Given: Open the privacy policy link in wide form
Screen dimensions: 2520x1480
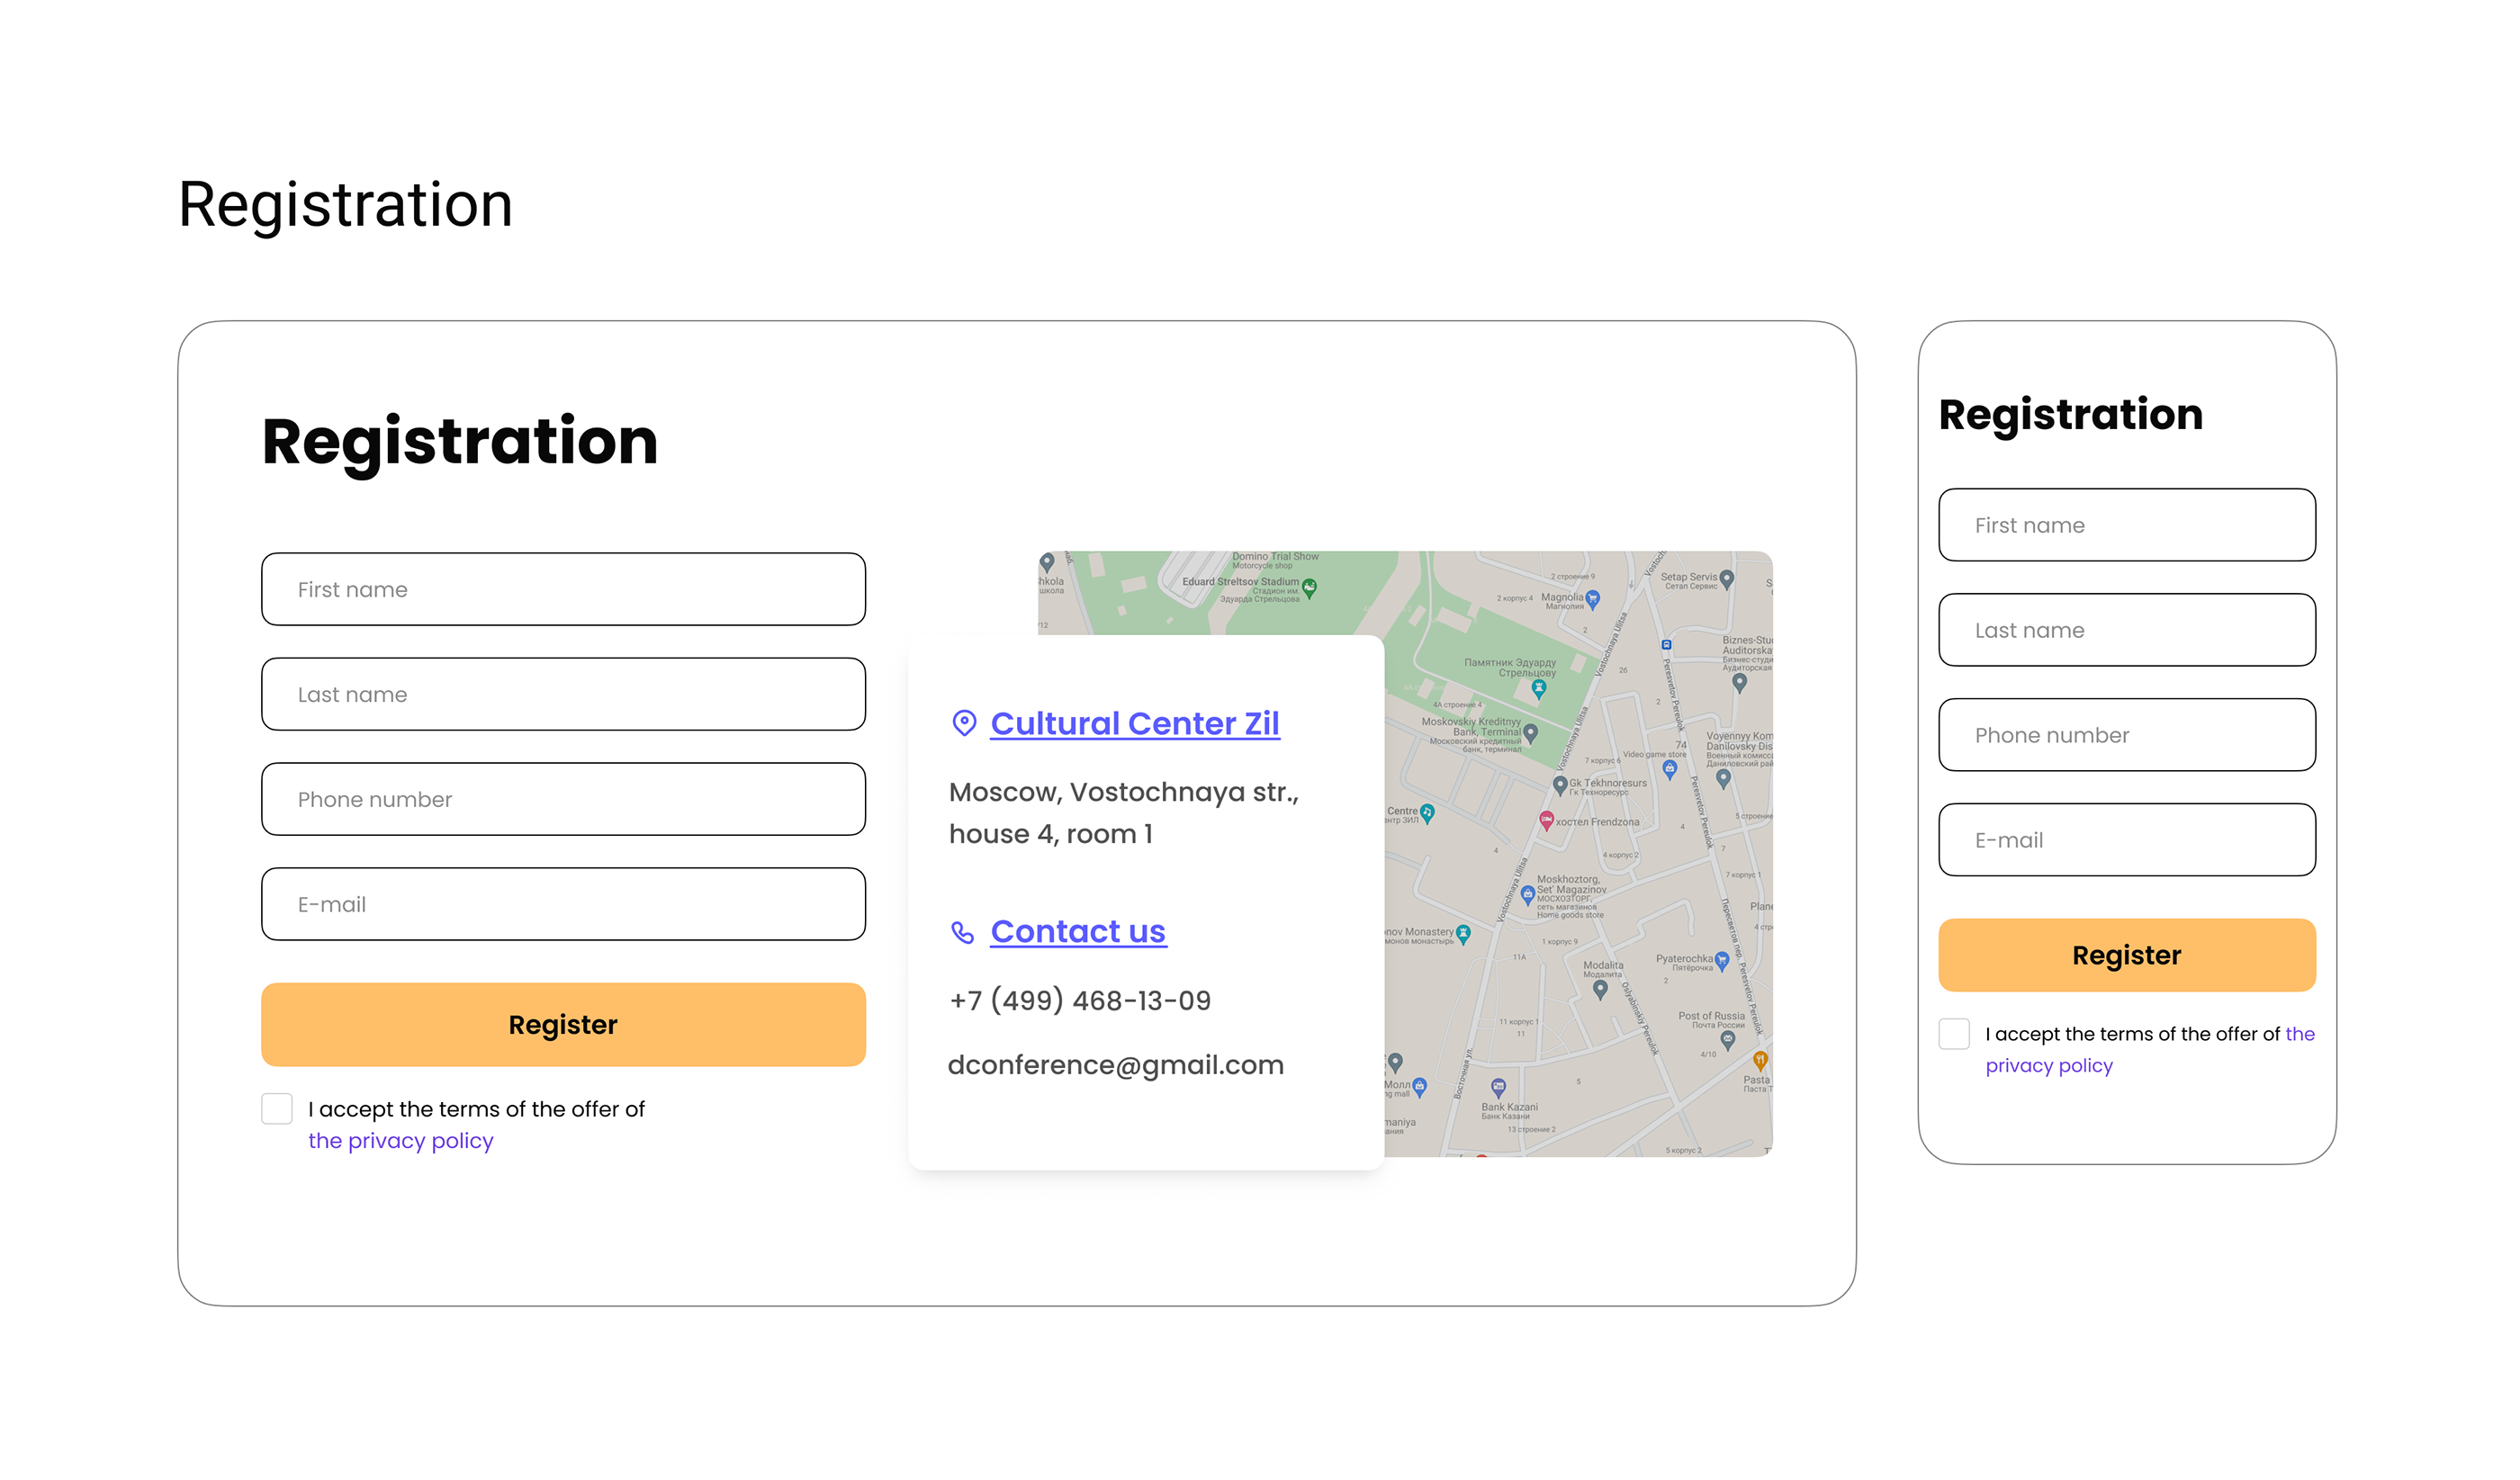Looking at the screenshot, I should (x=401, y=1141).
